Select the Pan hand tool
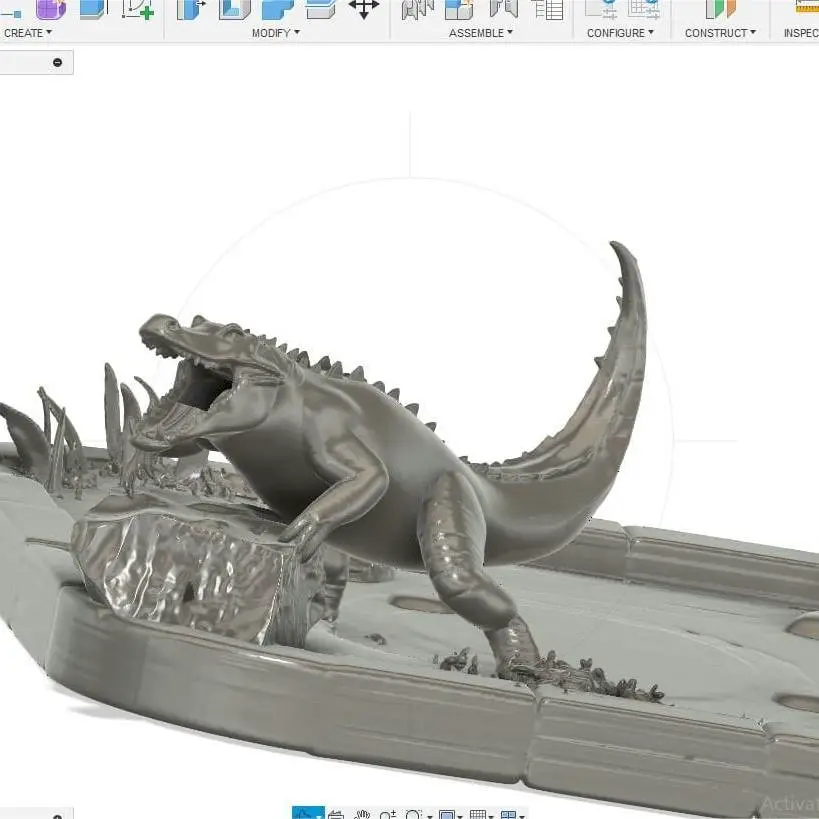The image size is (819, 819). pyautogui.click(x=362, y=815)
